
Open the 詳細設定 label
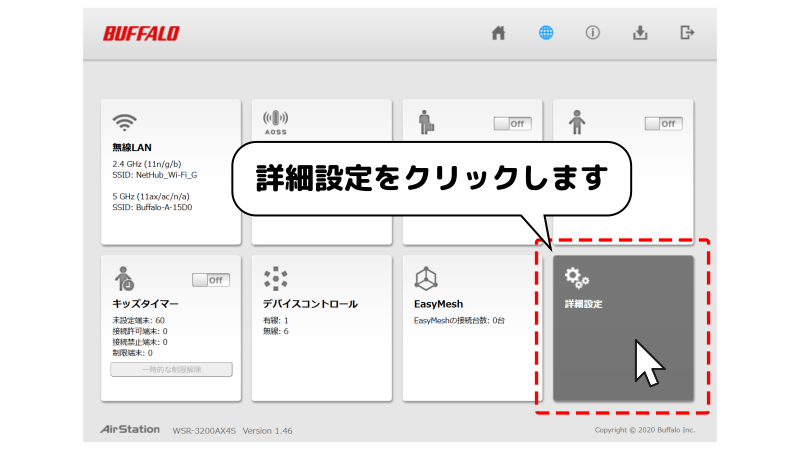click(584, 304)
